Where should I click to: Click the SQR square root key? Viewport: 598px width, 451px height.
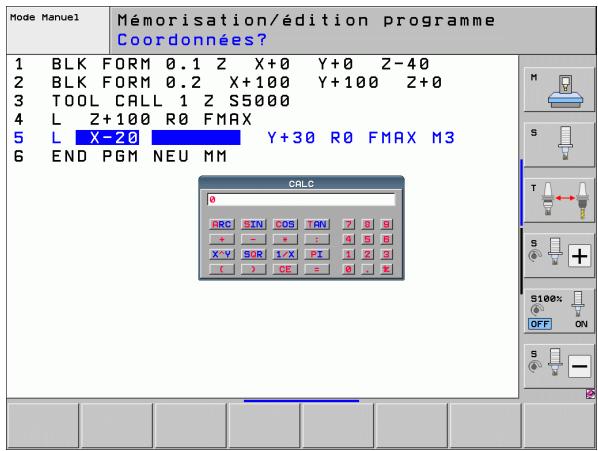[x=253, y=254]
